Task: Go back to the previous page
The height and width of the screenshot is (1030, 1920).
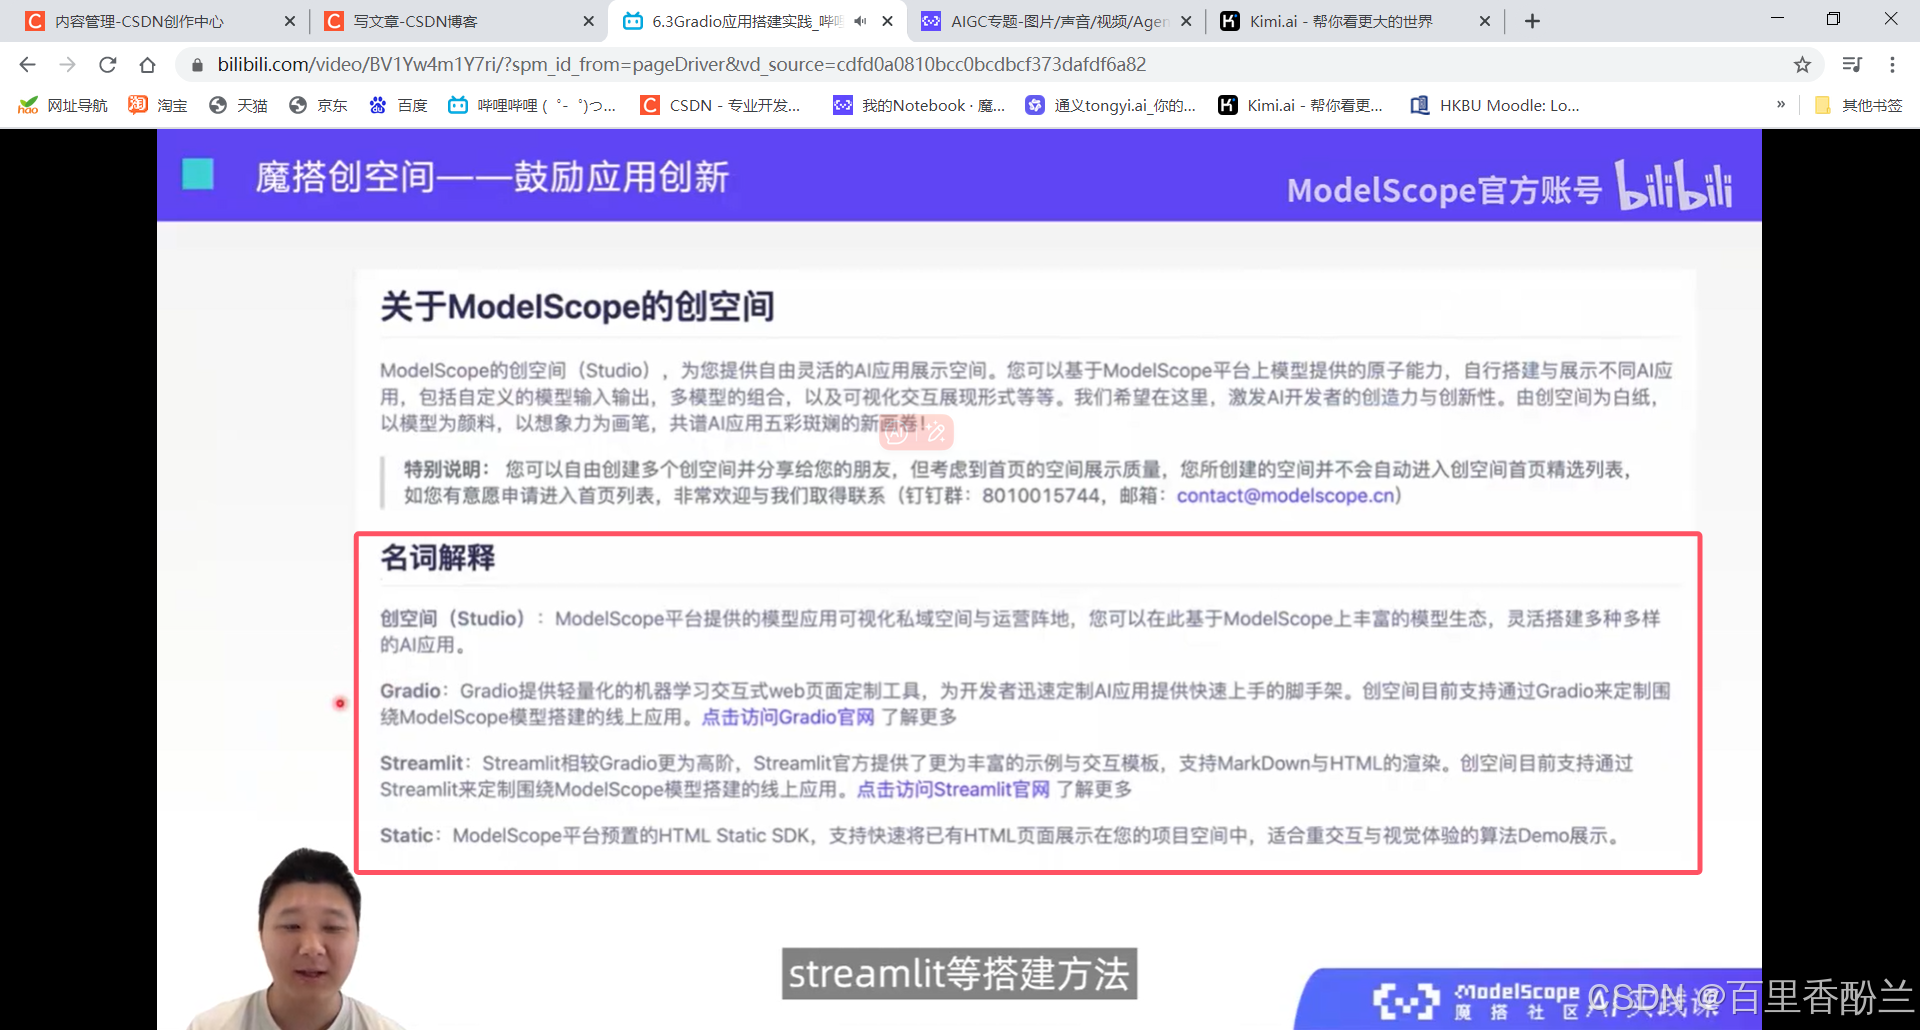Action: [27, 65]
